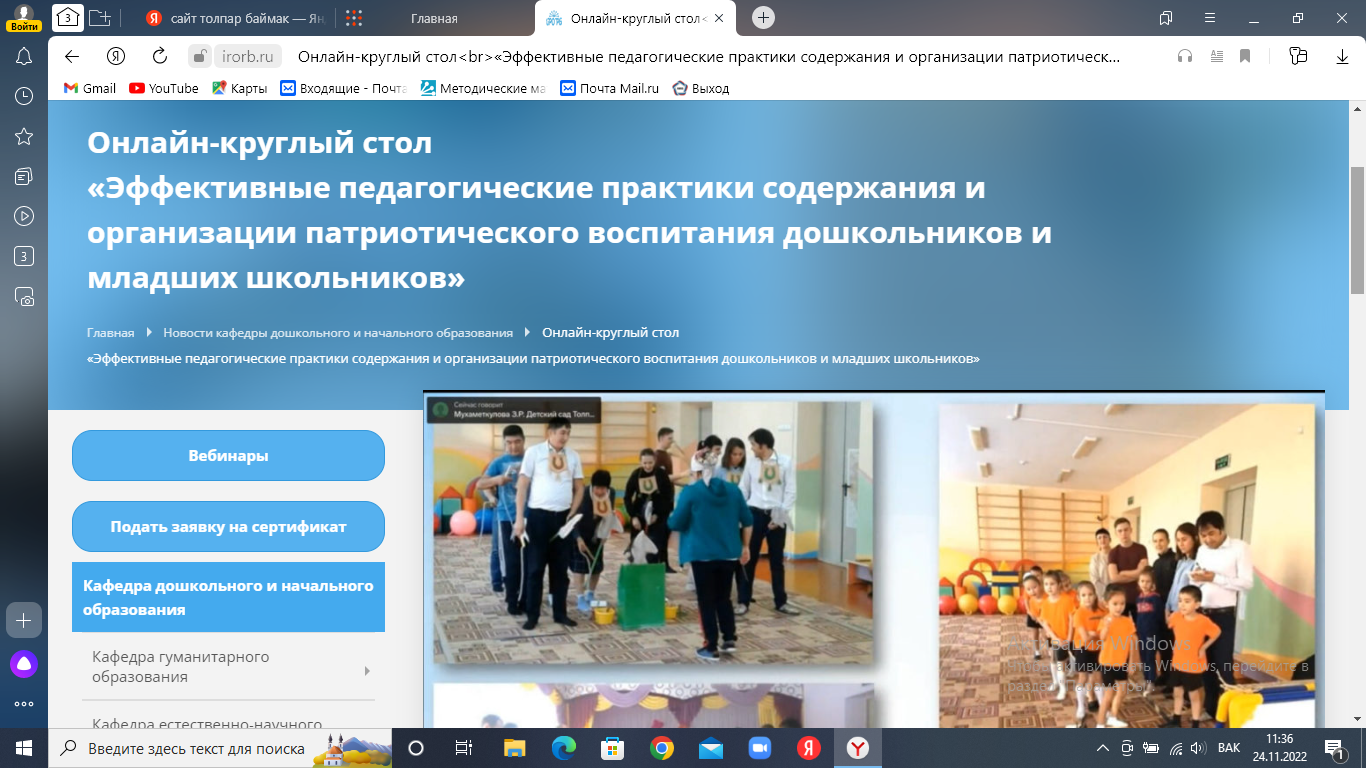Click the page vertical scrollbar

[1357, 250]
